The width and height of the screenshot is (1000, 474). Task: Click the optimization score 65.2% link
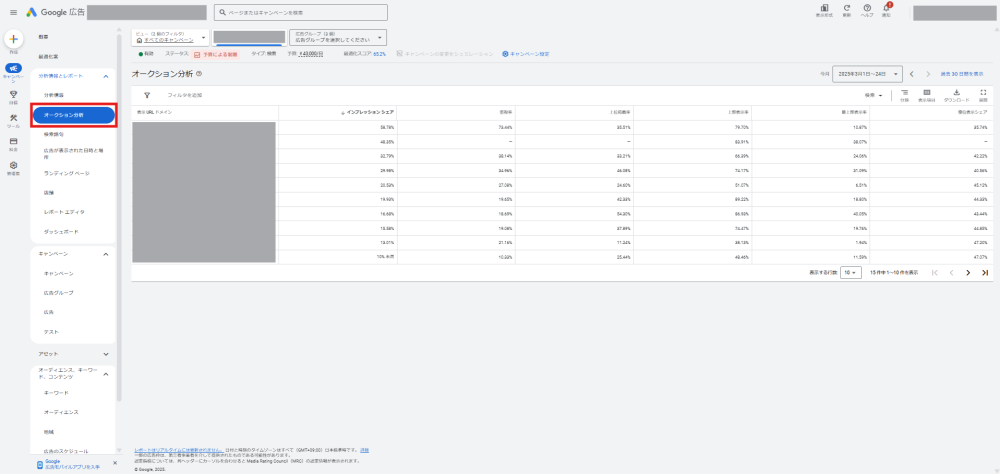[x=379, y=54]
